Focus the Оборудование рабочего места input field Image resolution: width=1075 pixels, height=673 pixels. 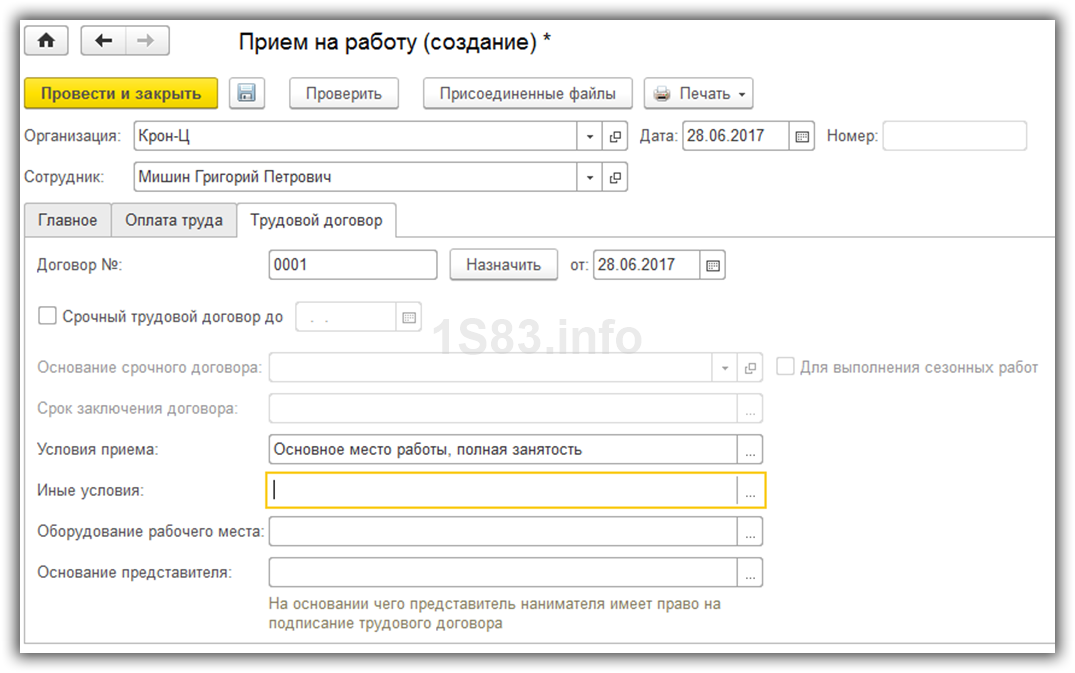pos(502,532)
